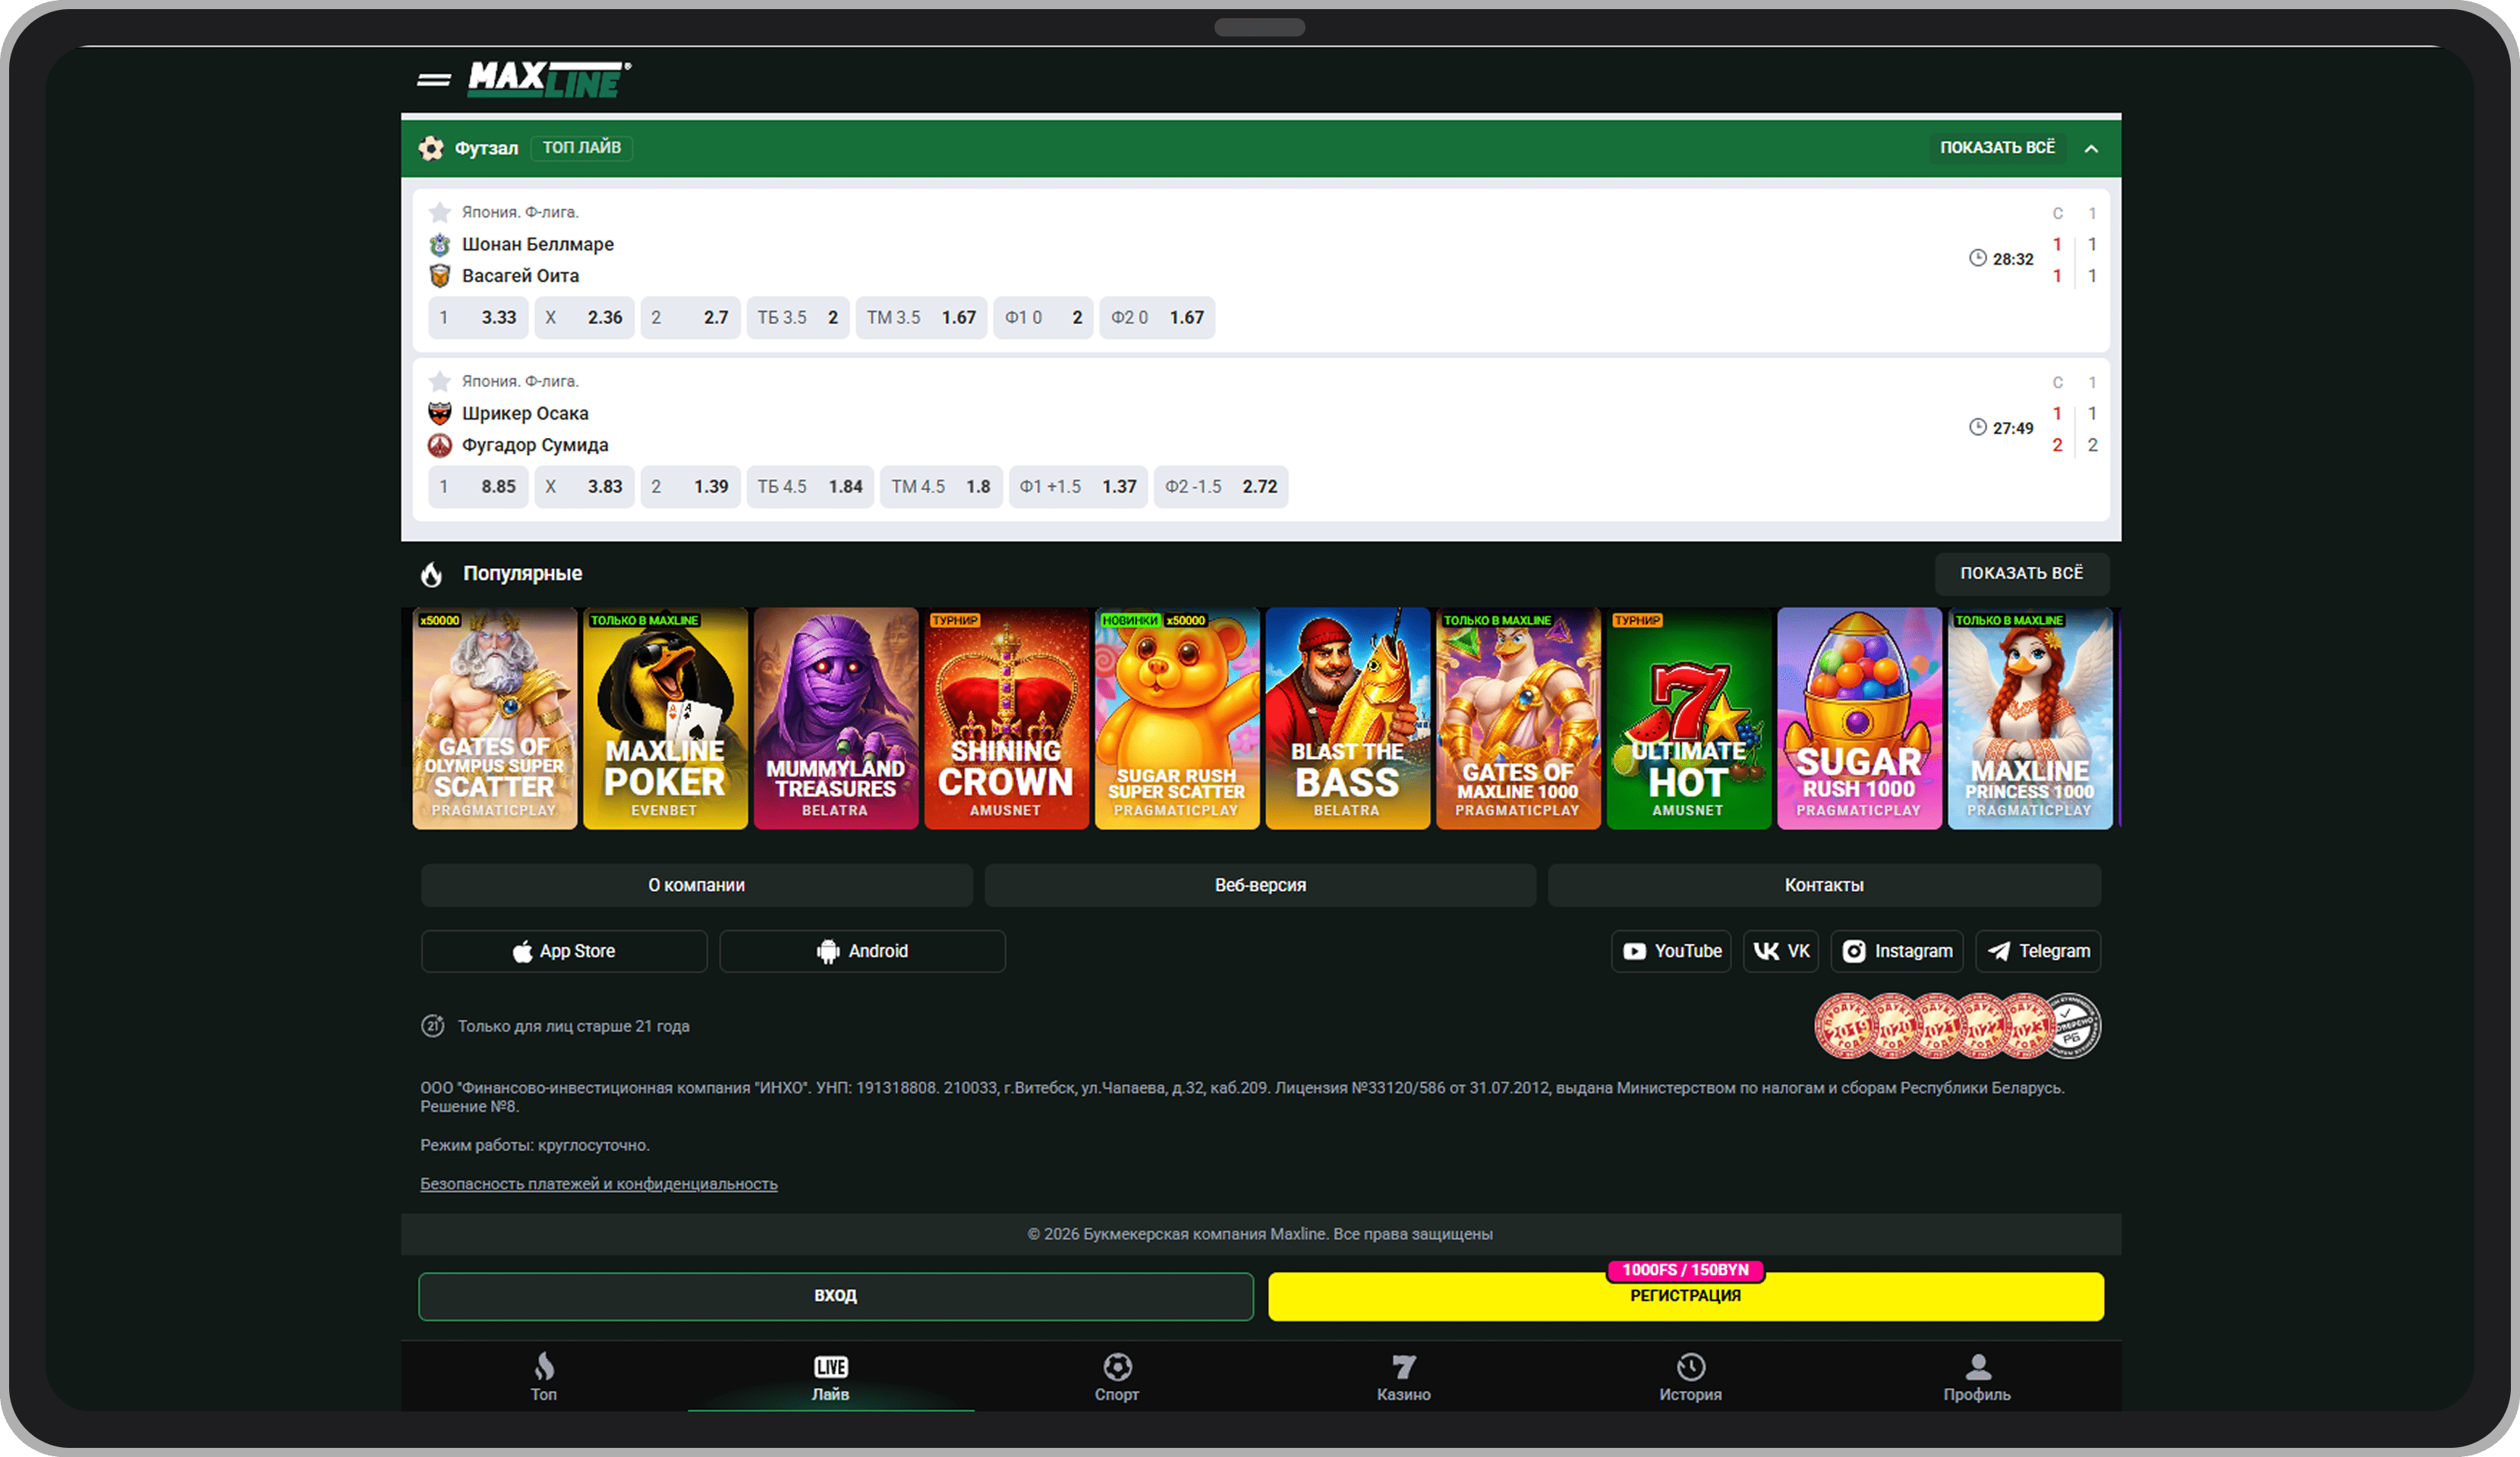Switch to Веб-версия
Screen dimensions: 2520x1457
pyautogui.click(x=1261, y=886)
